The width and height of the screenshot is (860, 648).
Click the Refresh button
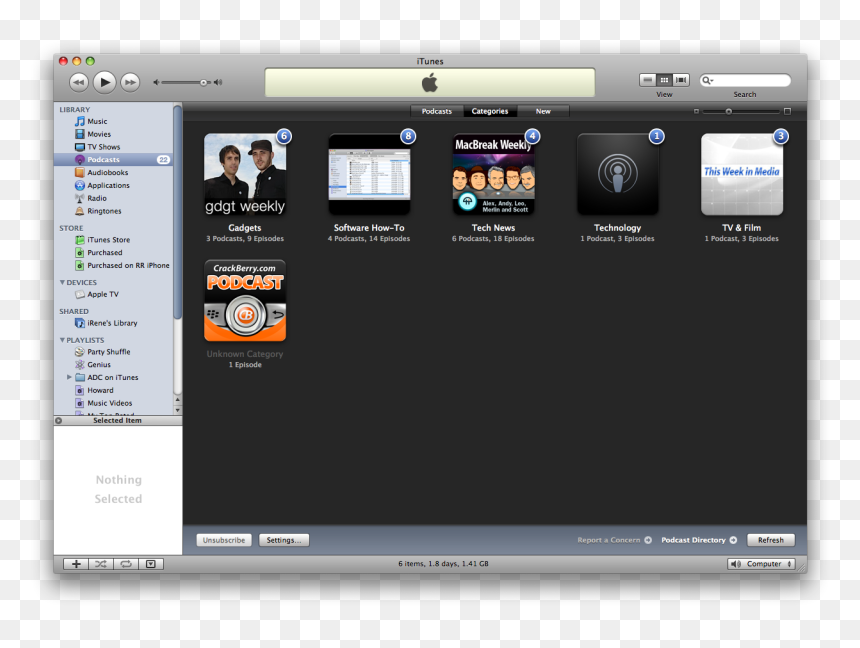pyautogui.click(x=771, y=540)
